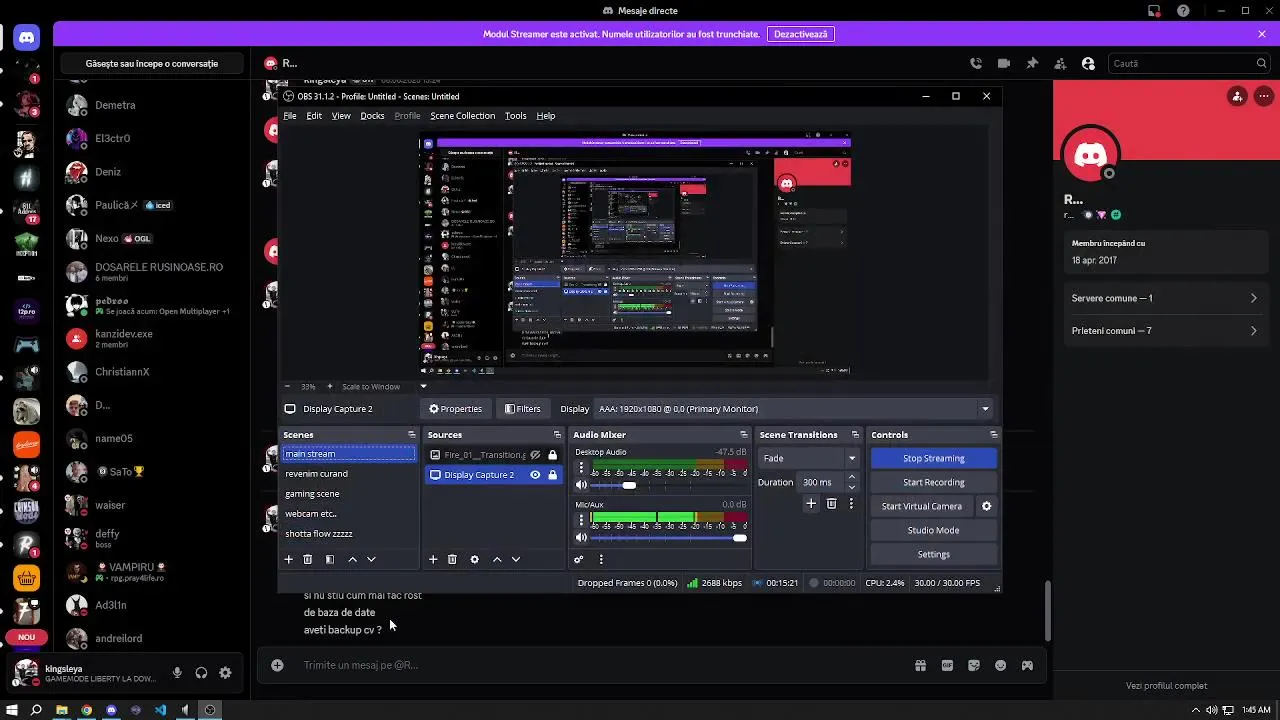Increase transition duration stepper

(x=852, y=477)
